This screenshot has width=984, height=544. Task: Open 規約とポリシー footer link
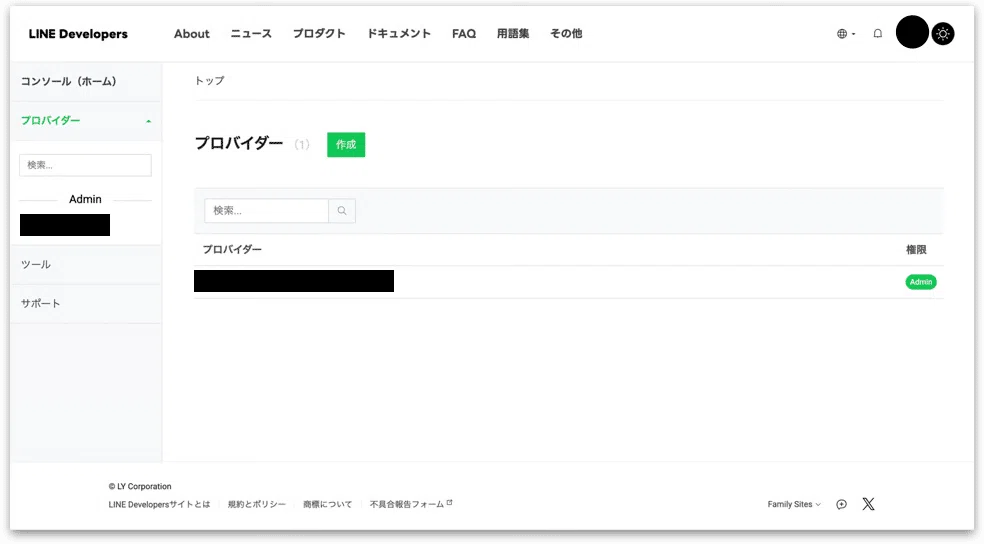pyautogui.click(x=257, y=504)
